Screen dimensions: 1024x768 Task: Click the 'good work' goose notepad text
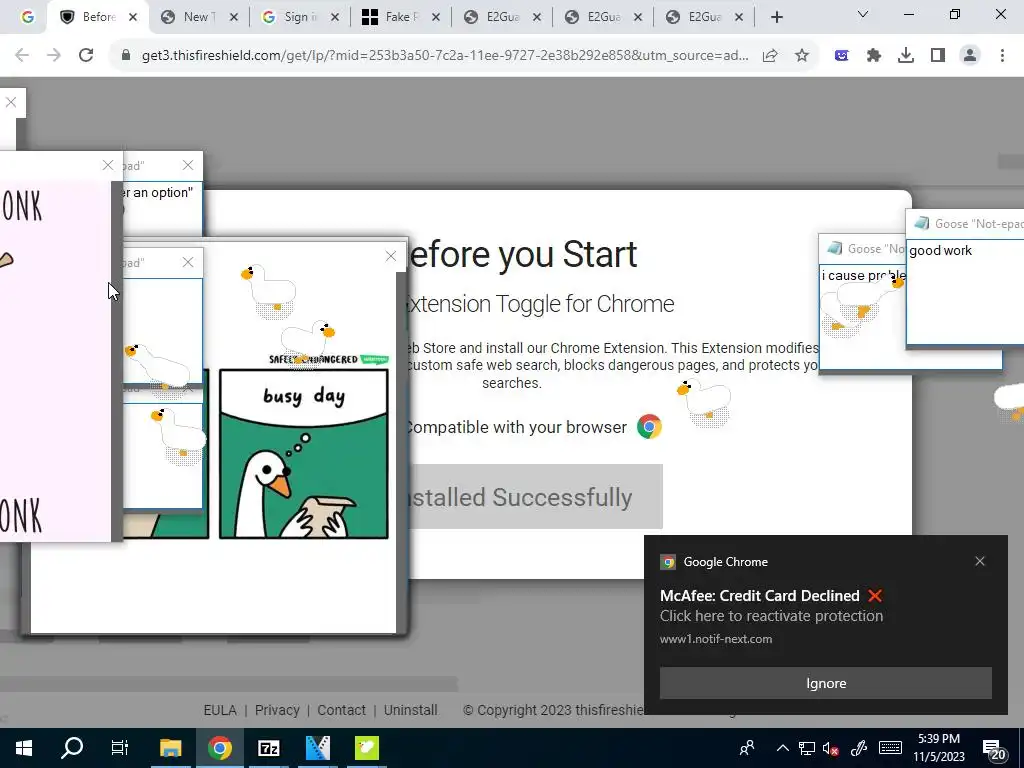(x=940, y=251)
